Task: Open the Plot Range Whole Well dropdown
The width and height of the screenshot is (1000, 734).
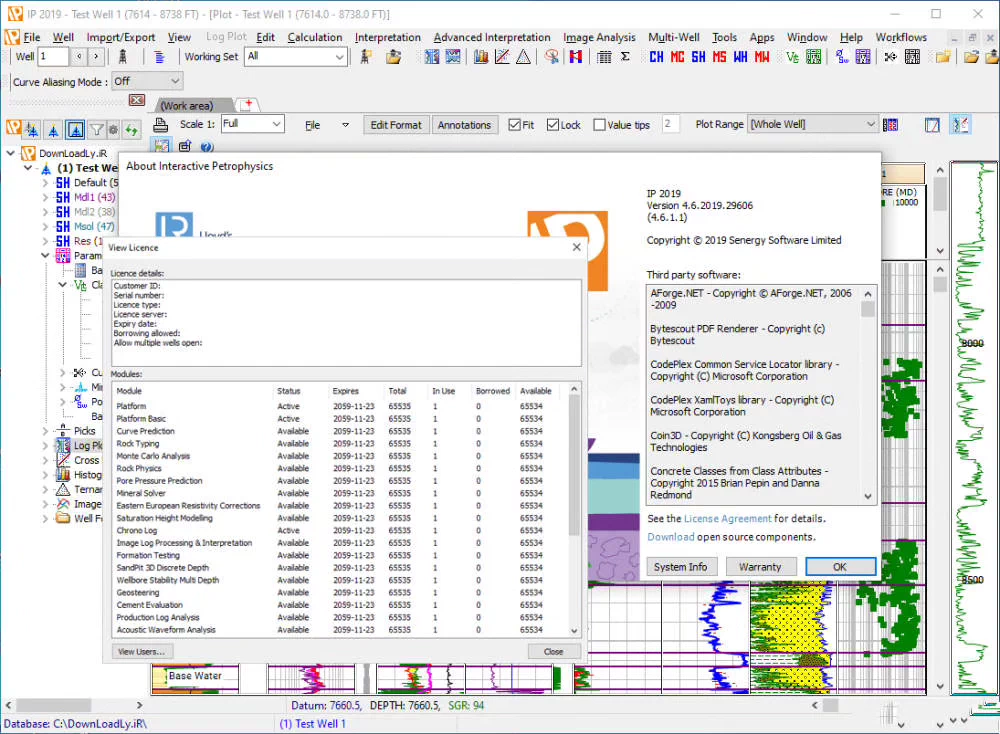Action: (x=812, y=124)
